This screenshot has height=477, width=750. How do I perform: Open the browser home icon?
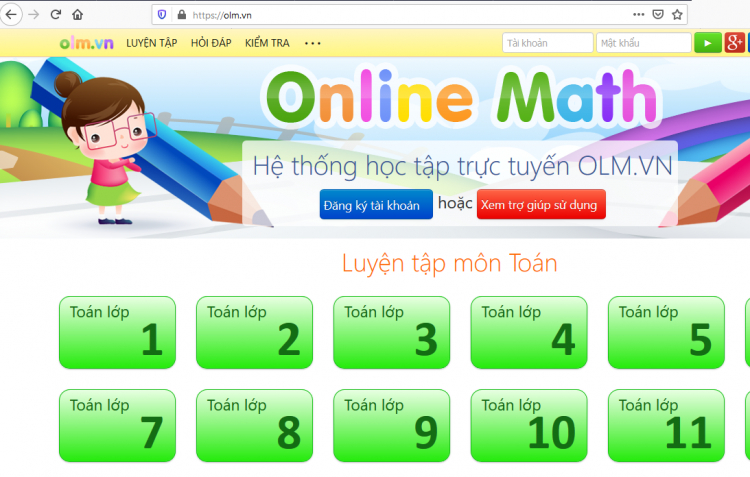click(77, 15)
